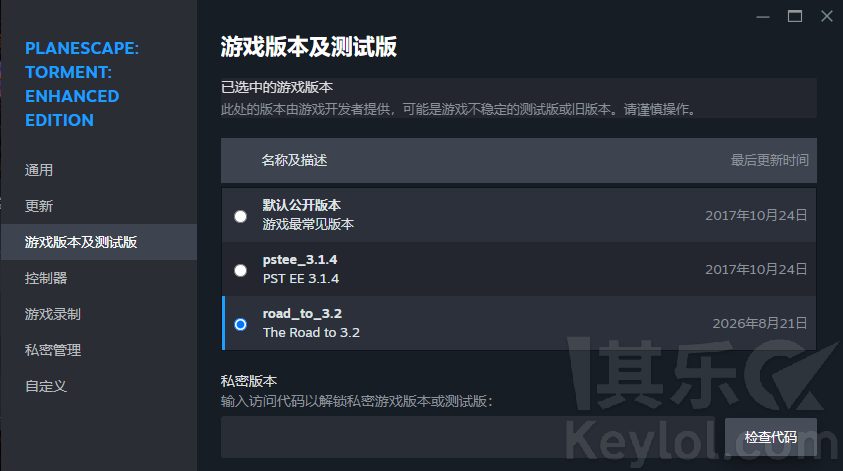Click the 最后更新时间 column header
This screenshot has width=843, height=471.
(769, 160)
